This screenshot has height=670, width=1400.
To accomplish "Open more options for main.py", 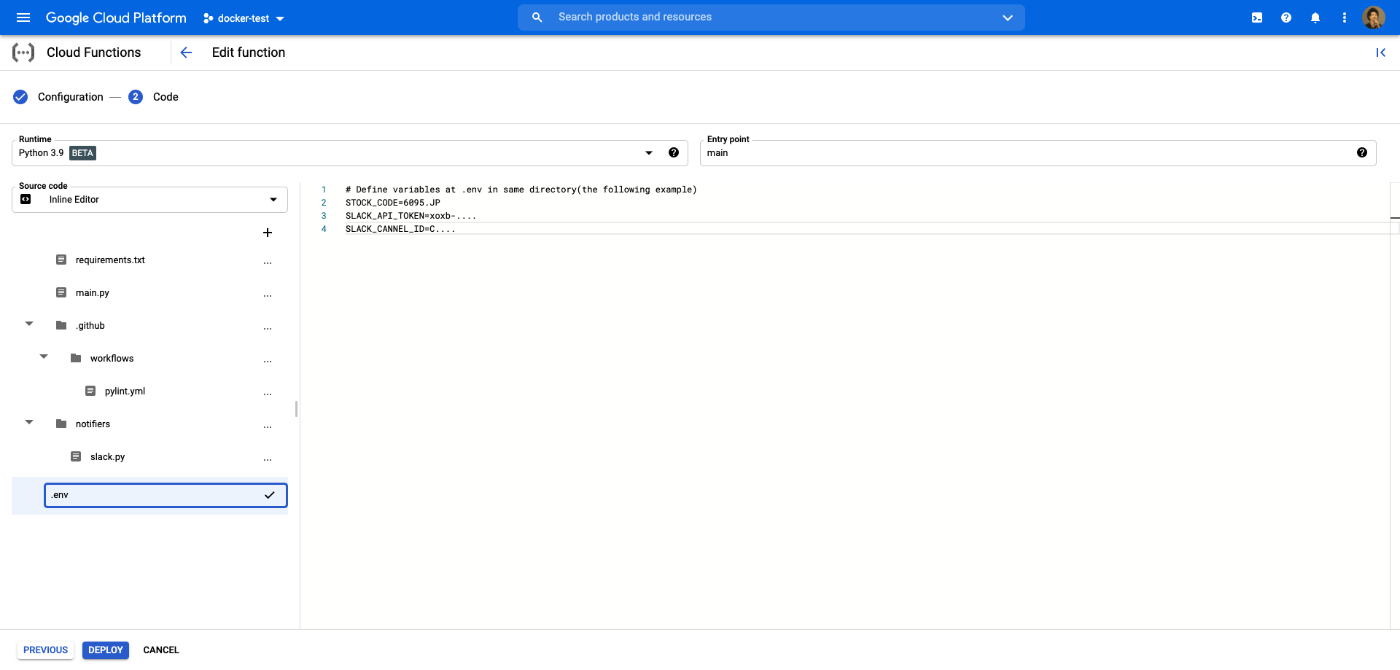I will pyautogui.click(x=267, y=293).
